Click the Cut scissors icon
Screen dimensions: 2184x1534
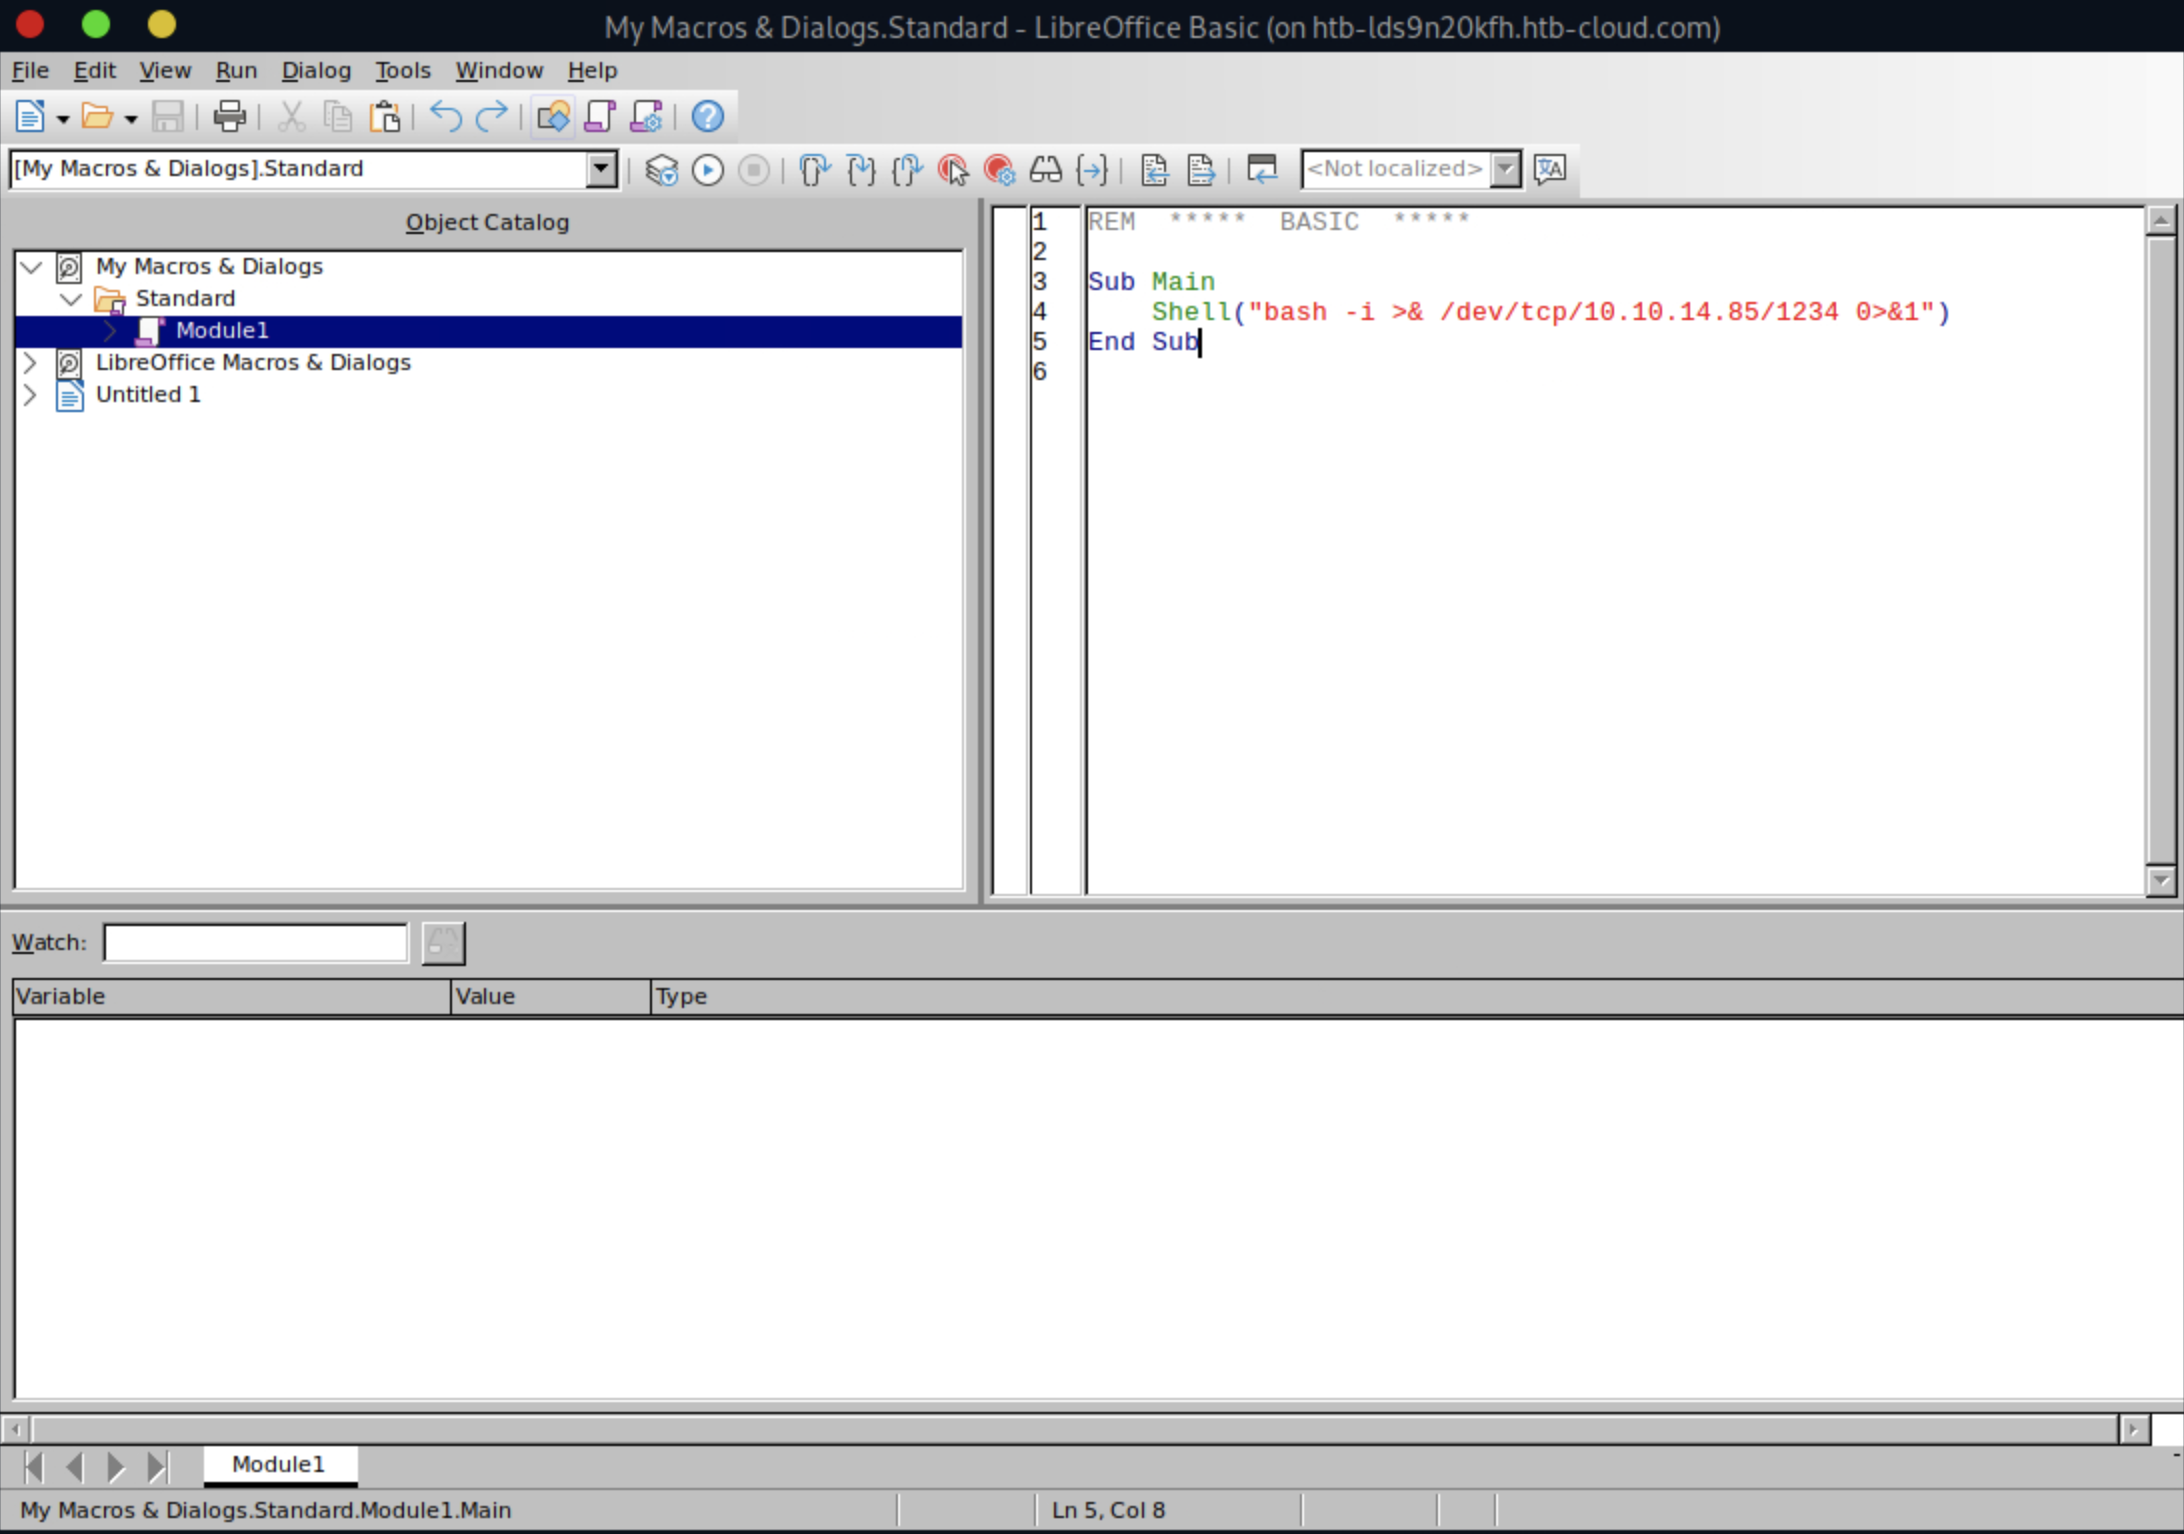[291, 117]
